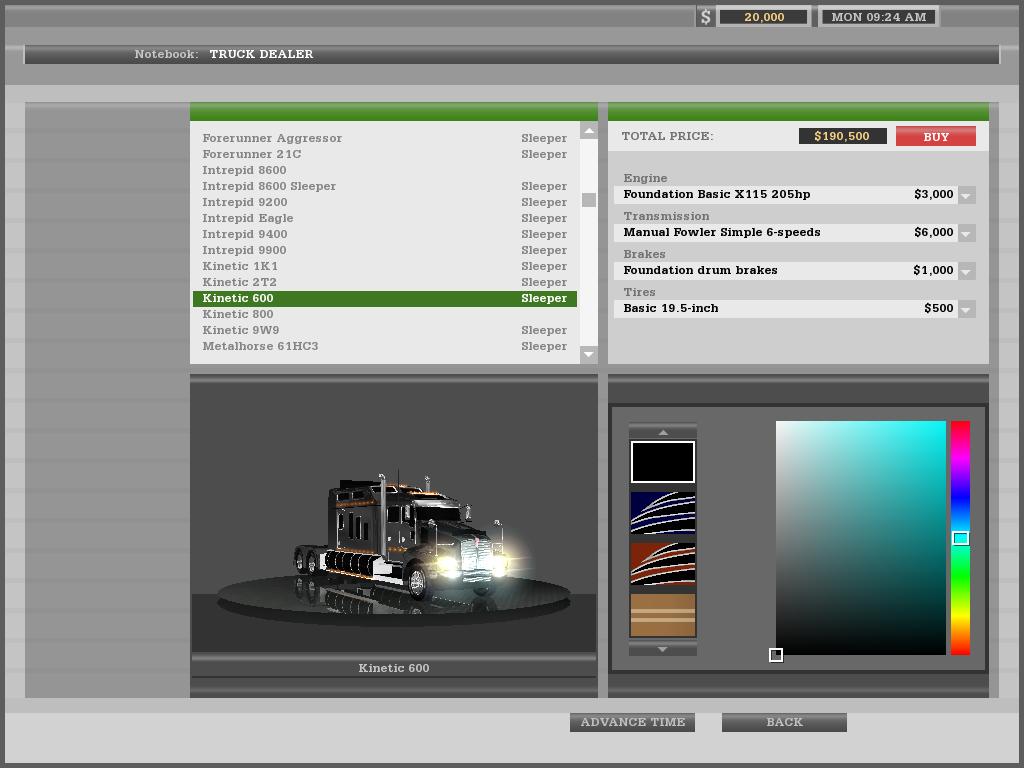
Task: Select Kinetic 800 from truck list
Action: [238, 314]
